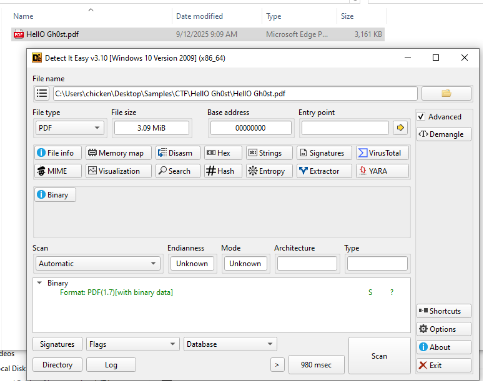
Task: Click the Base address field
Action: 251,128
